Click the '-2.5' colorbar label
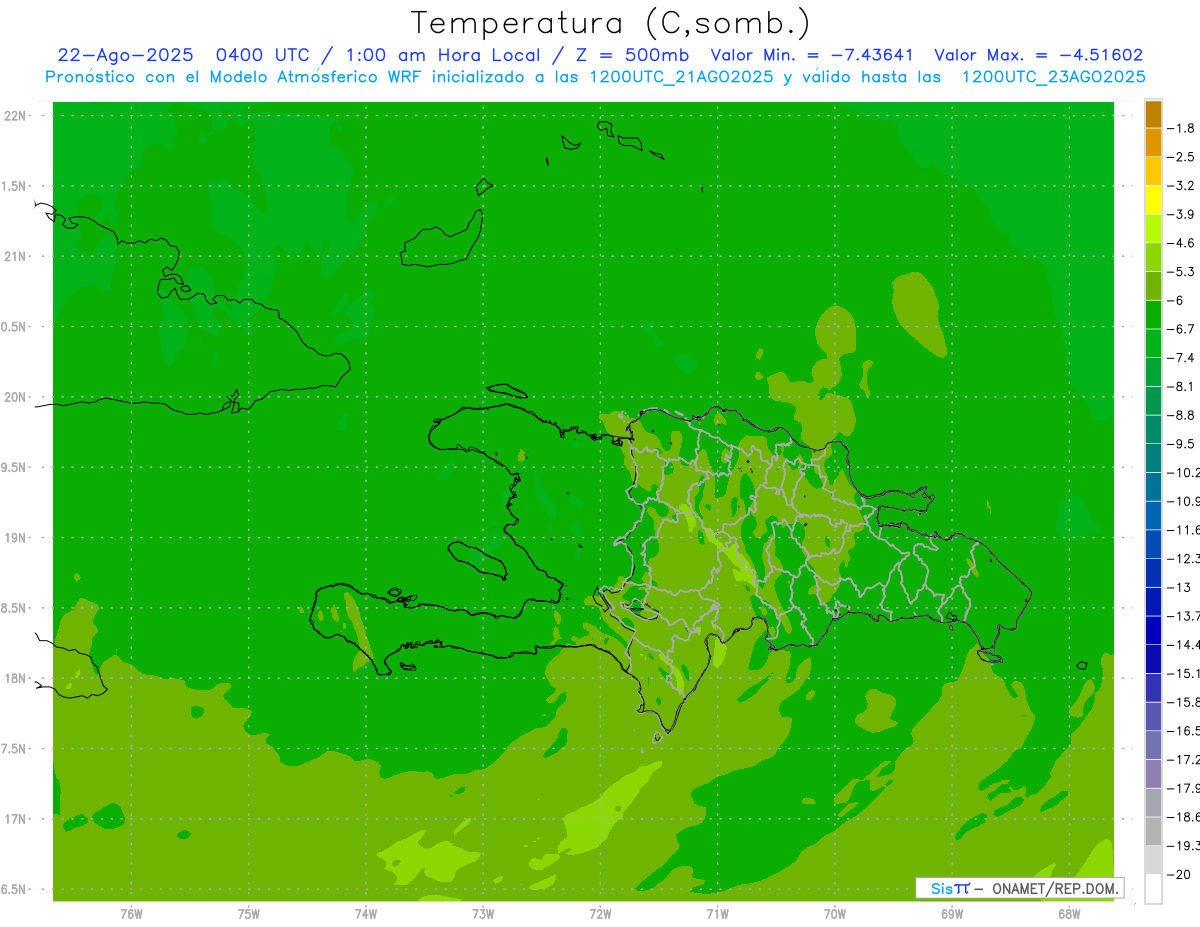1200x927 pixels. click(x=1180, y=157)
